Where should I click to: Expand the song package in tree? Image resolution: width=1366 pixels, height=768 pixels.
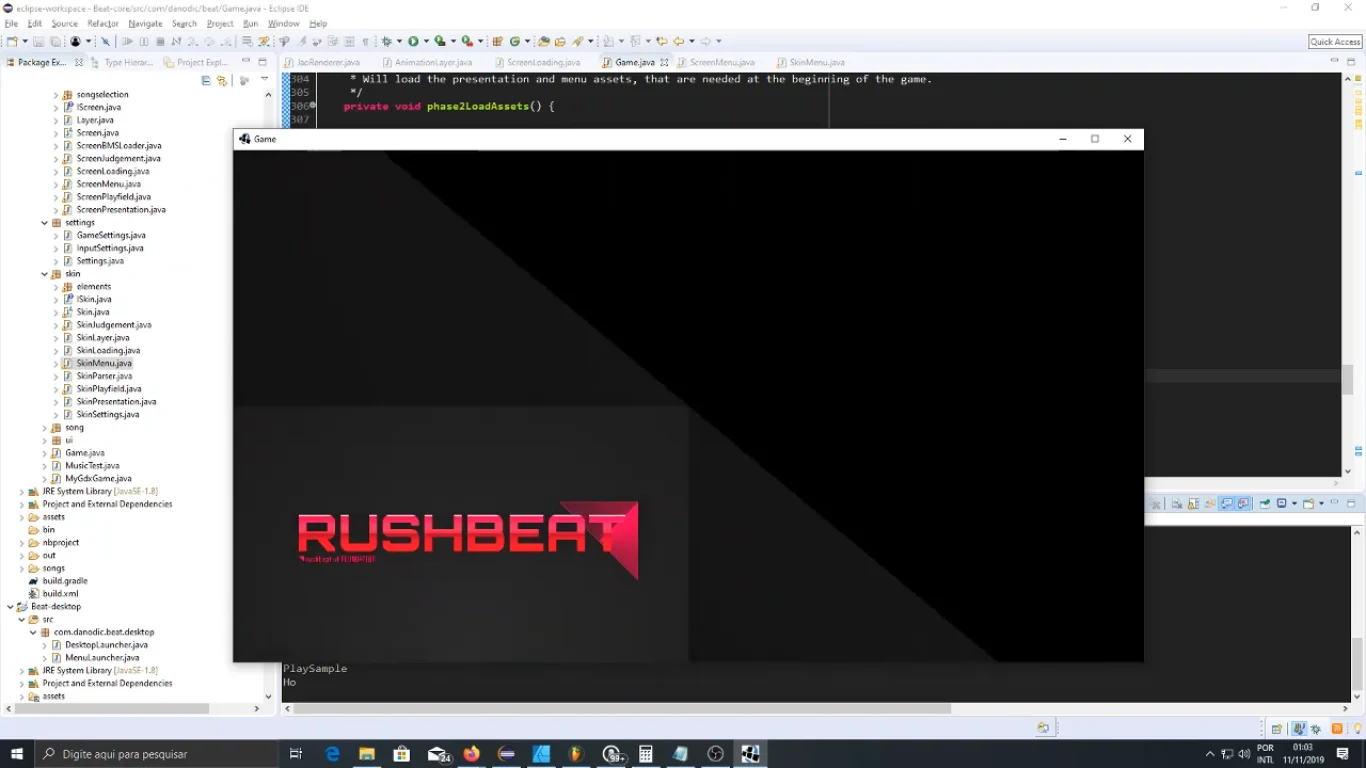tap(44, 428)
